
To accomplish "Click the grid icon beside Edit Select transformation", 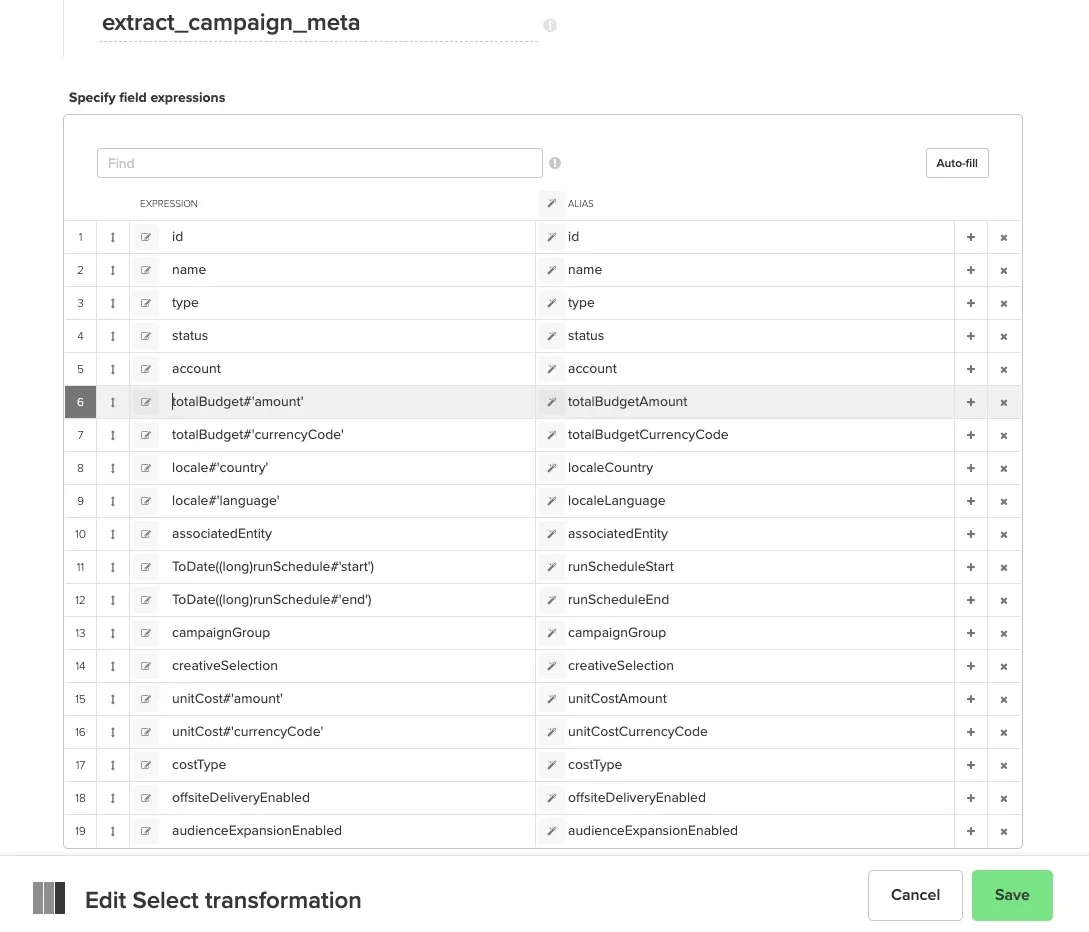I will [48, 897].
